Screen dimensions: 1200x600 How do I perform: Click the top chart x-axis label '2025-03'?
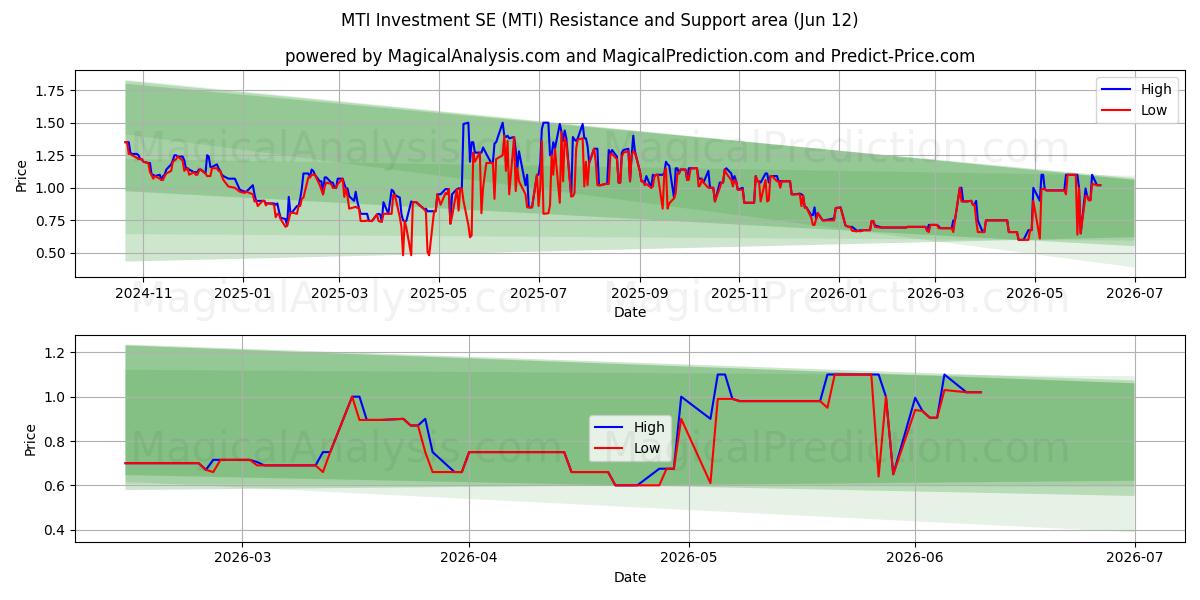coord(339,293)
